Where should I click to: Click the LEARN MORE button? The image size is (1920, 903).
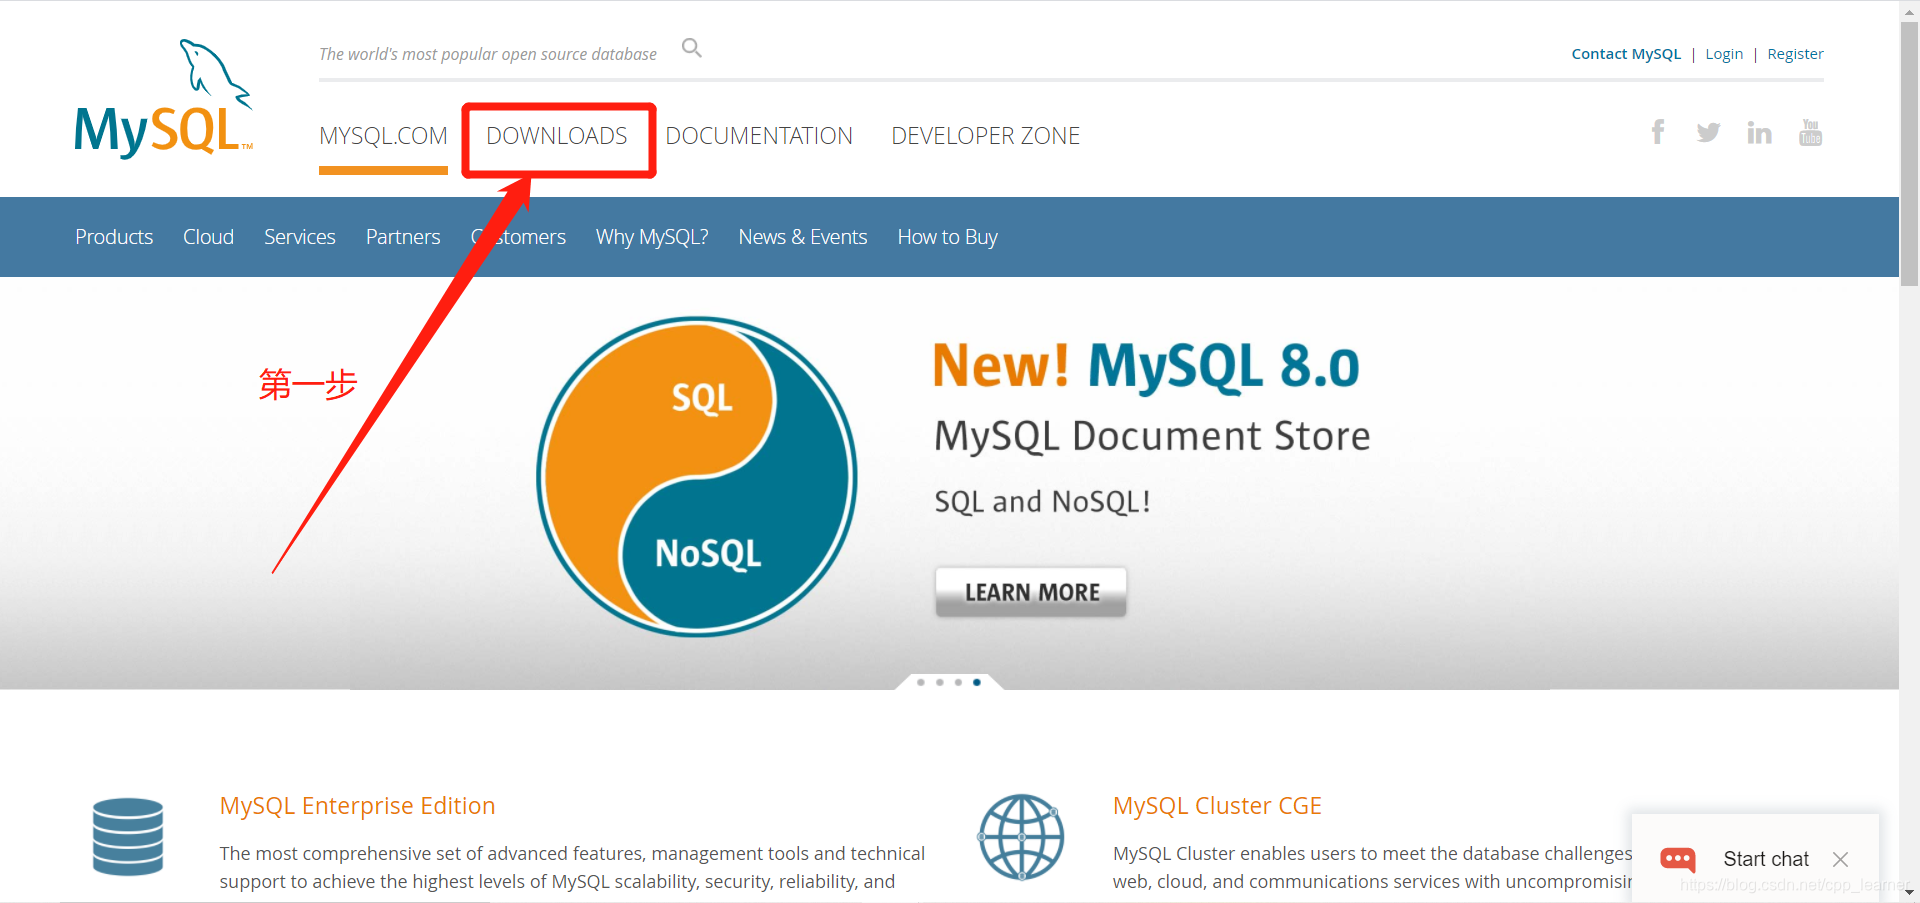tap(1031, 592)
